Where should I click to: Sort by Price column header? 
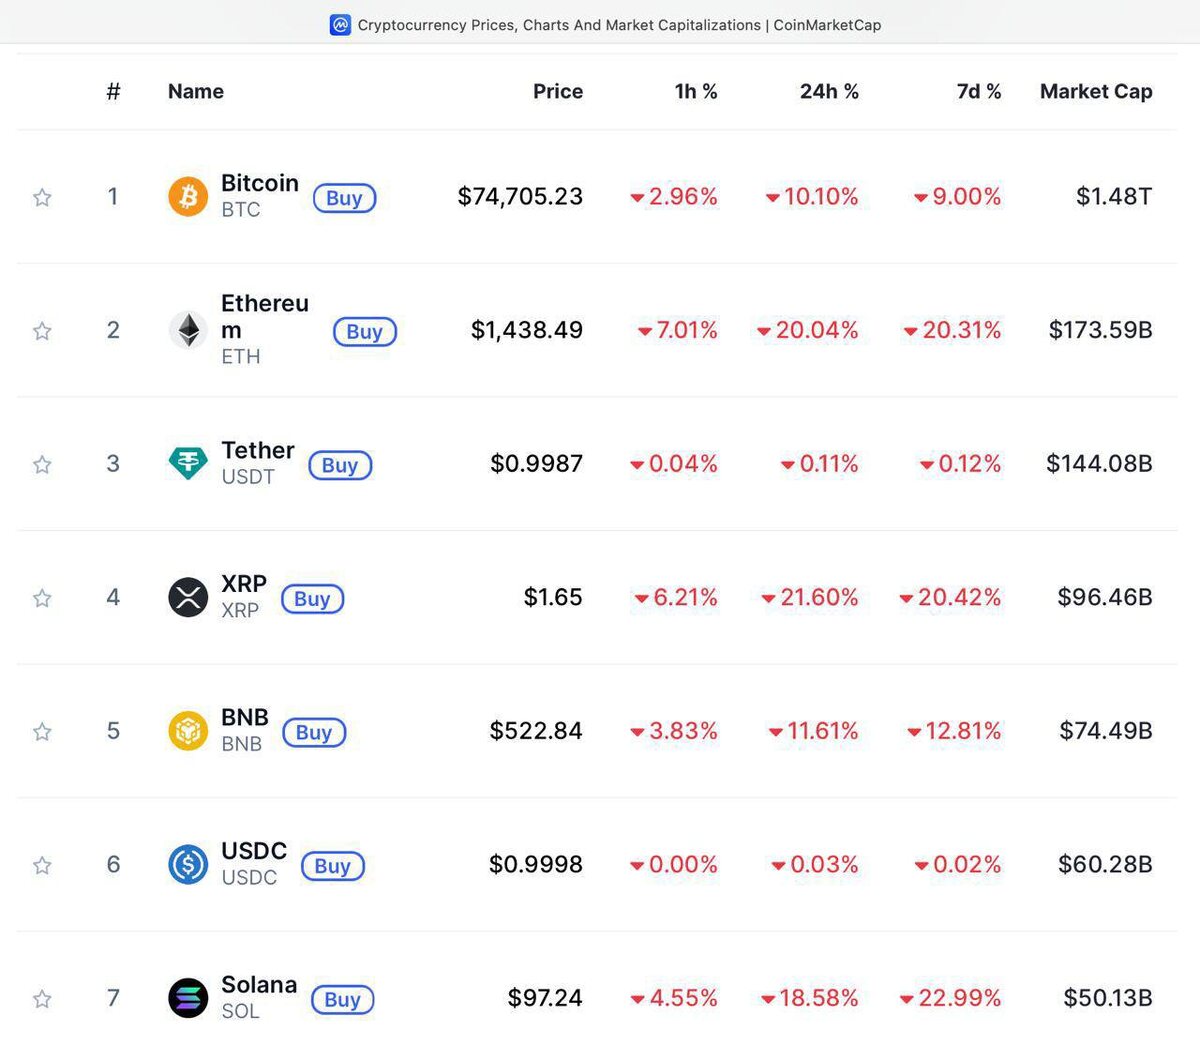tap(557, 91)
